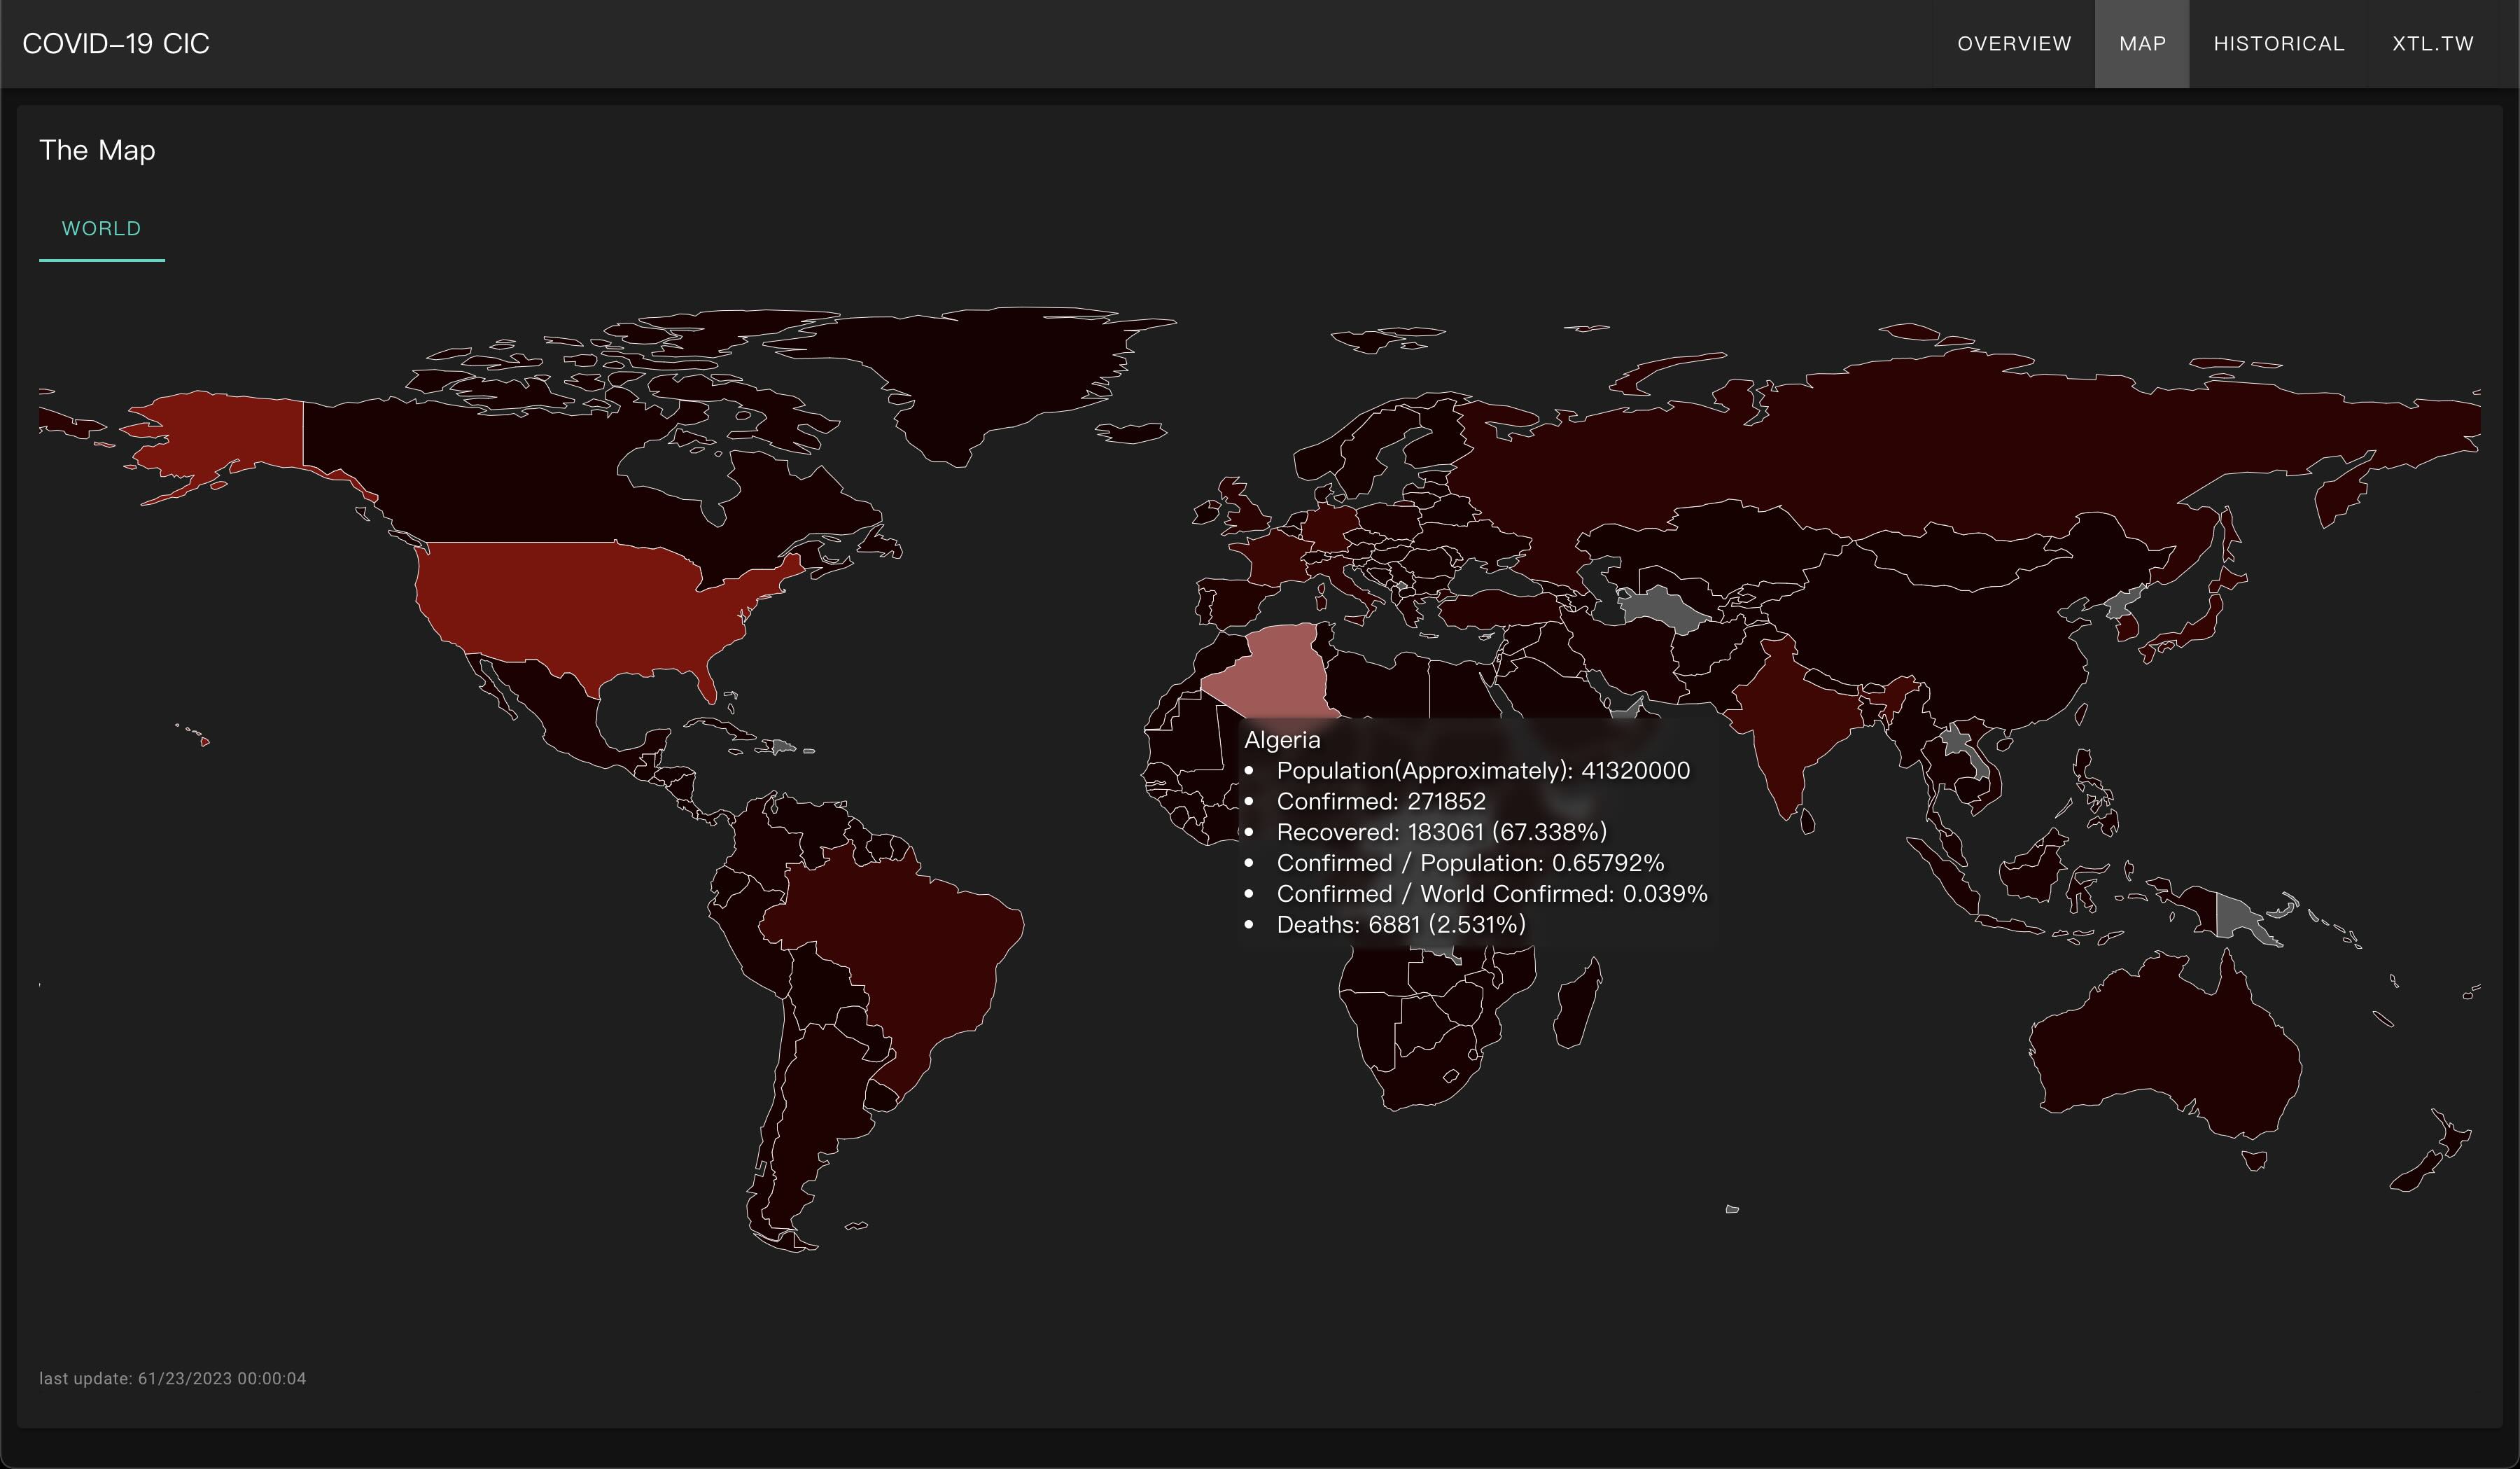2520x1469 pixels.
Task: Open the OVERVIEW page in the navbar
Action: [x=2014, y=44]
